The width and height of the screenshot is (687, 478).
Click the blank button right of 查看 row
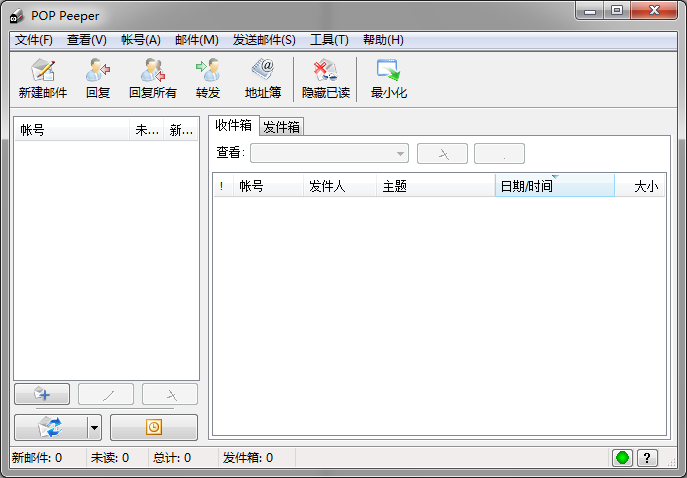pyautogui.click(x=499, y=153)
